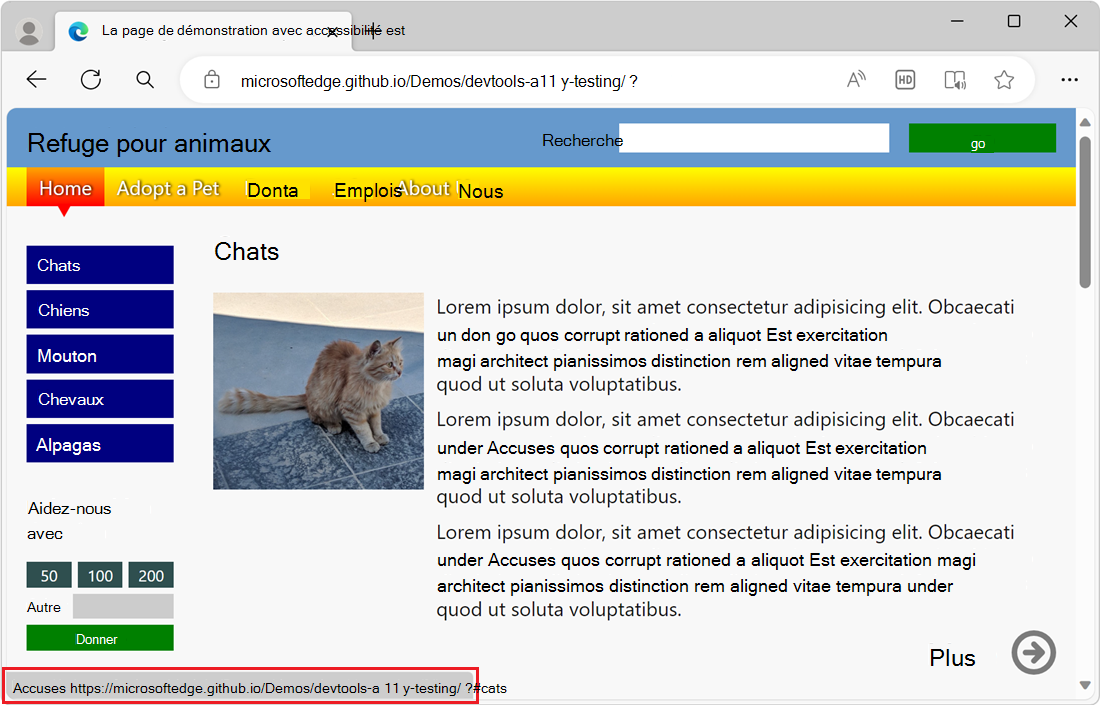Navigate back using the back arrow icon
The image size is (1100, 705).
tap(36, 79)
